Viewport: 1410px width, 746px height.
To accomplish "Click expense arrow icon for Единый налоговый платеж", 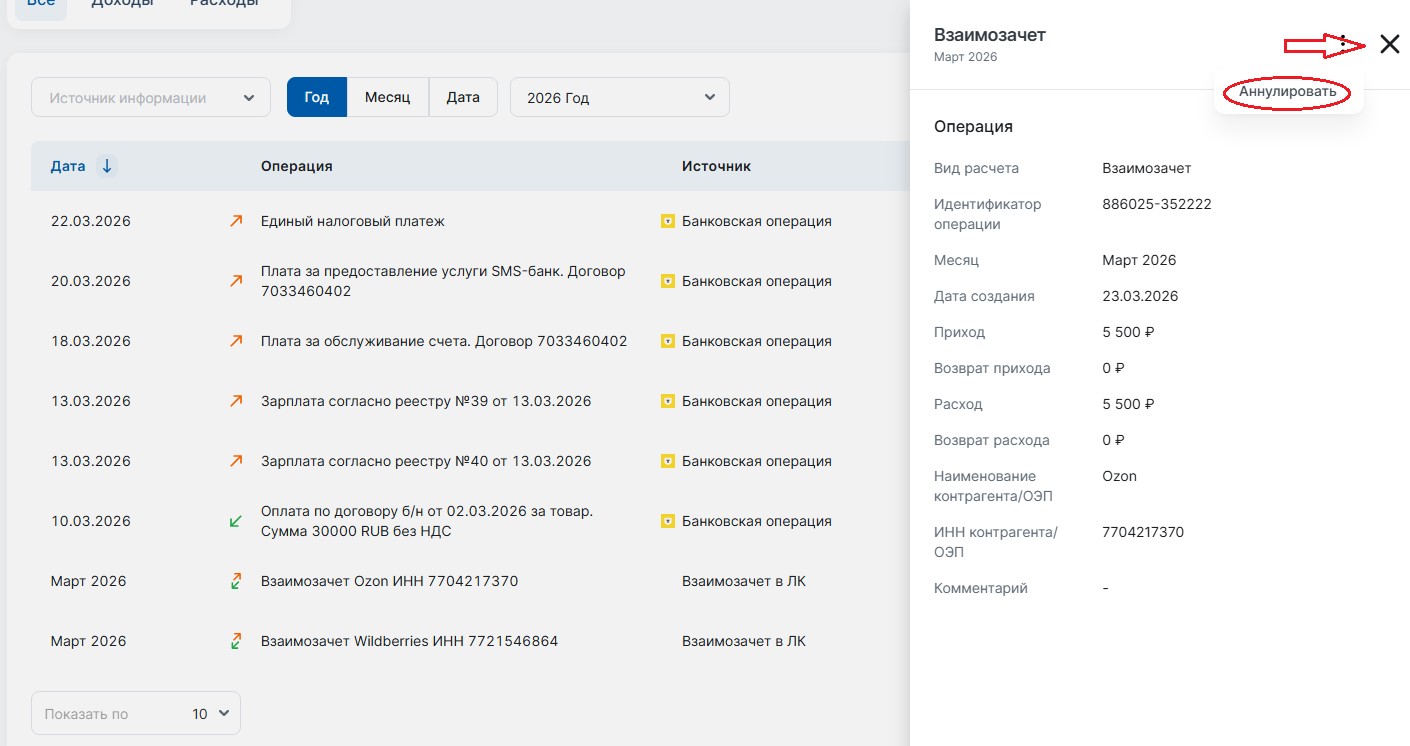I will [x=236, y=221].
